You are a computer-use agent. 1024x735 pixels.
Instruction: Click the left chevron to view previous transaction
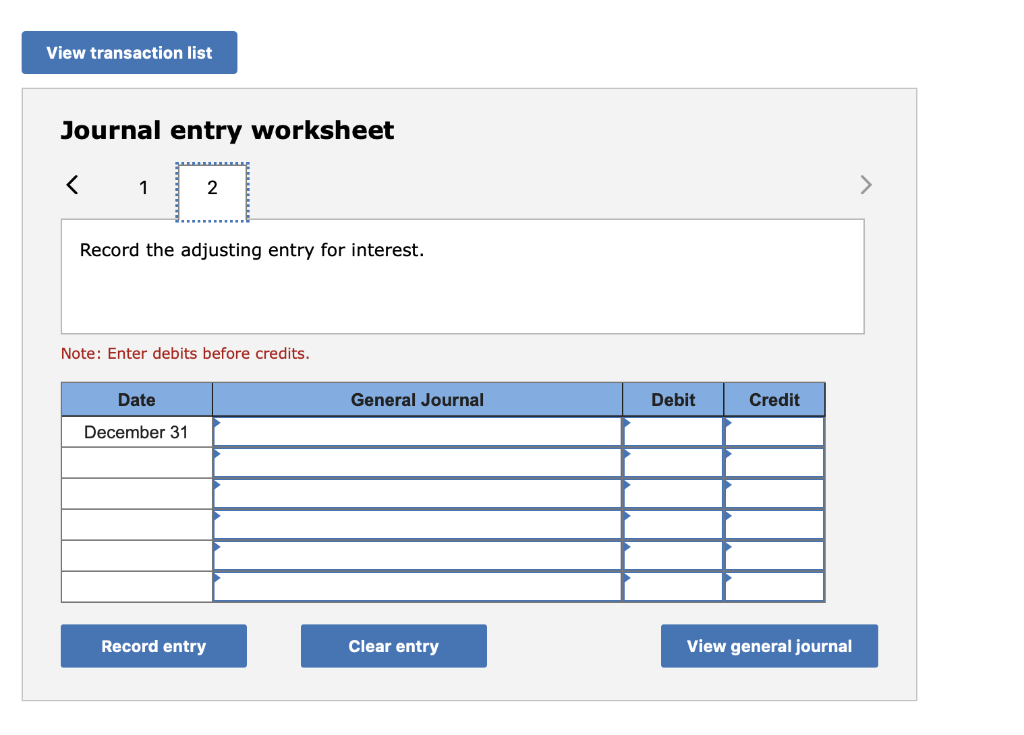70,184
